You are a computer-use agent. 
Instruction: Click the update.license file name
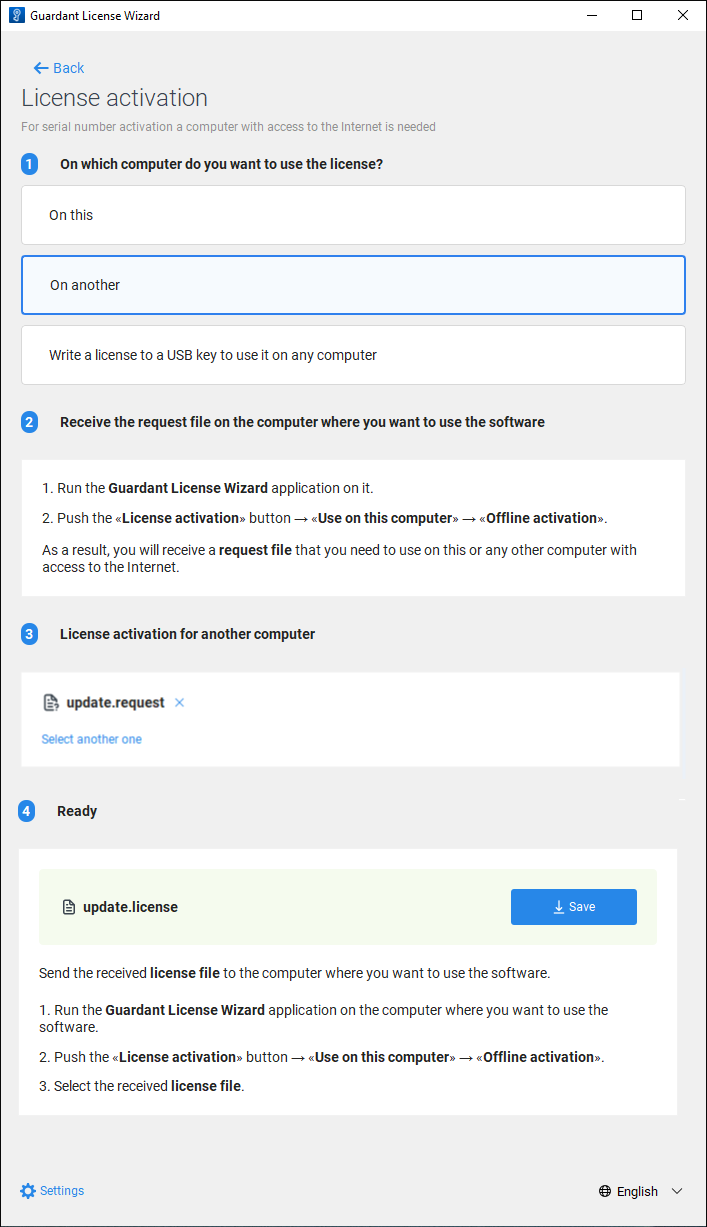130,907
